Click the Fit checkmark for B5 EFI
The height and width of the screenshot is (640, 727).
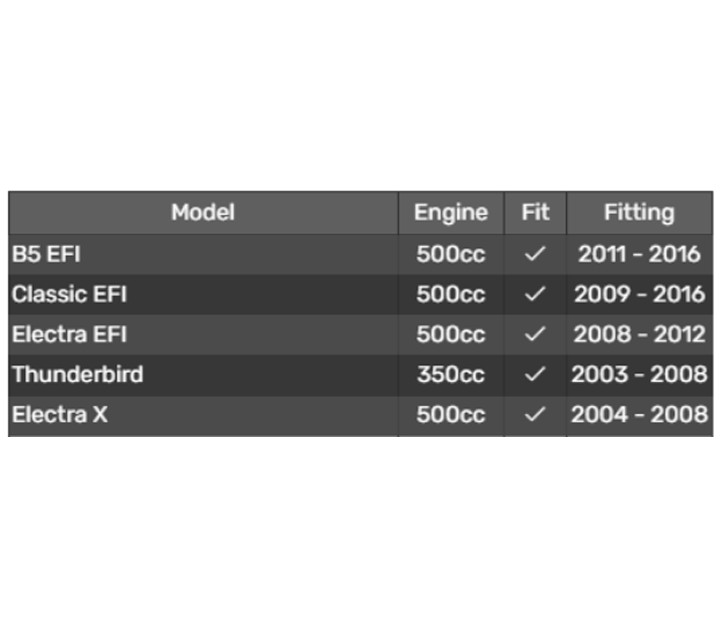coord(535,254)
